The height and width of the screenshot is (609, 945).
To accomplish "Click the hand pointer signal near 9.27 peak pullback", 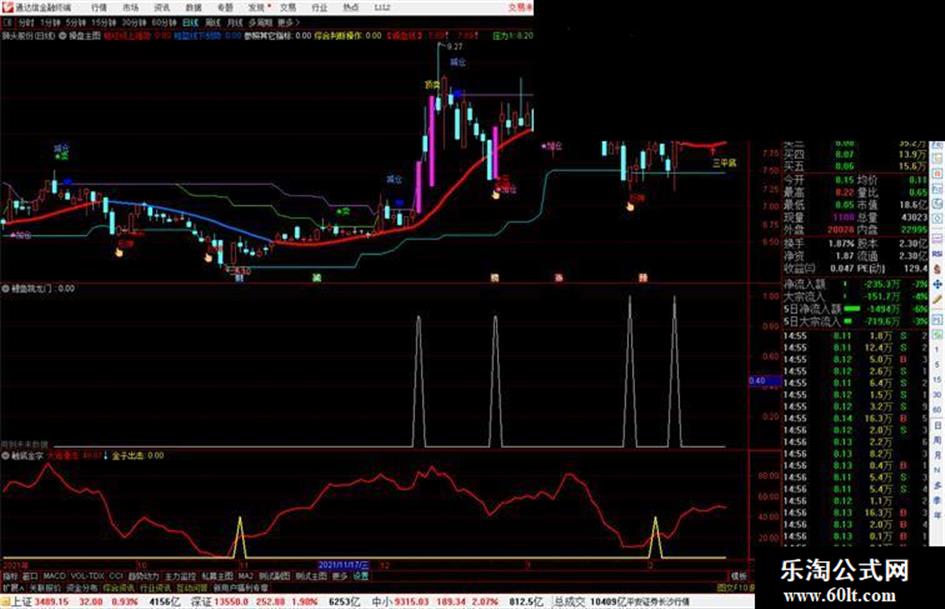I will tap(496, 194).
